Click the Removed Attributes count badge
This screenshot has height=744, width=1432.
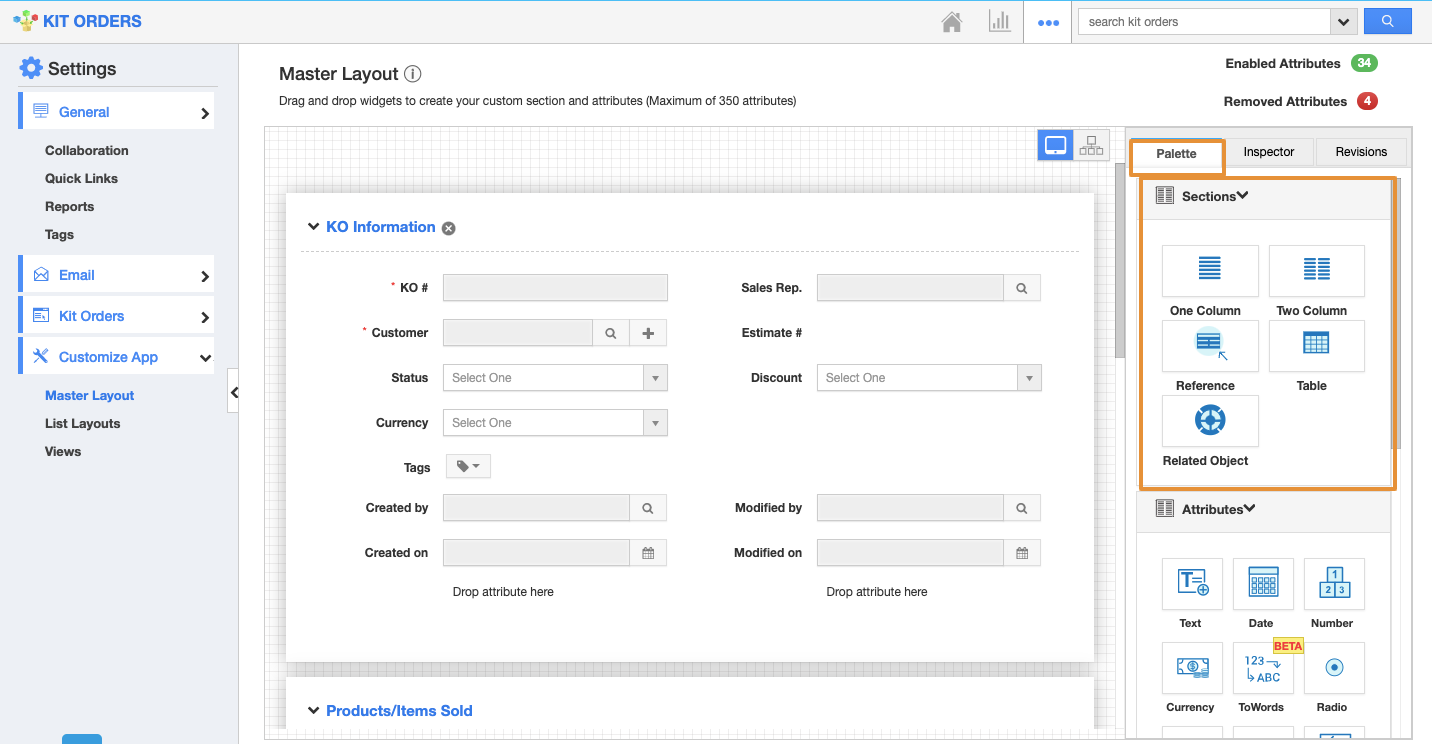tap(1367, 101)
